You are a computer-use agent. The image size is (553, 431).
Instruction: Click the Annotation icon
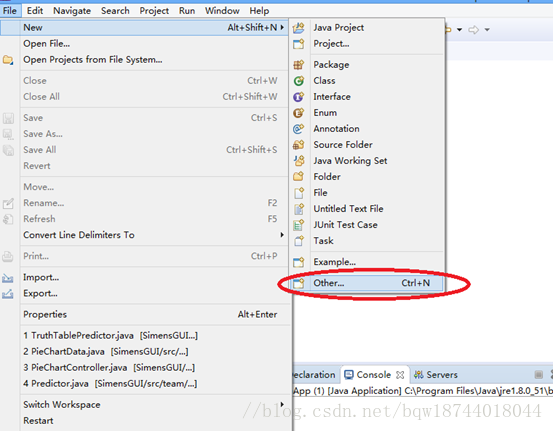click(299, 129)
